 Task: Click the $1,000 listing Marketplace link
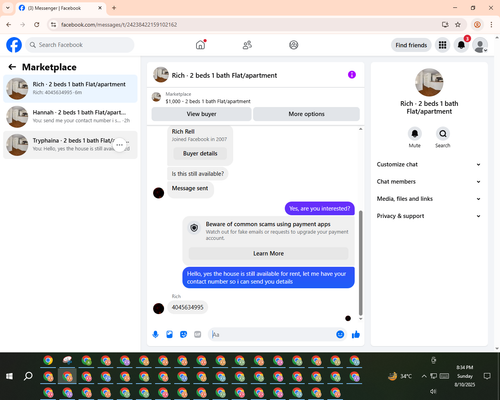click(x=208, y=101)
